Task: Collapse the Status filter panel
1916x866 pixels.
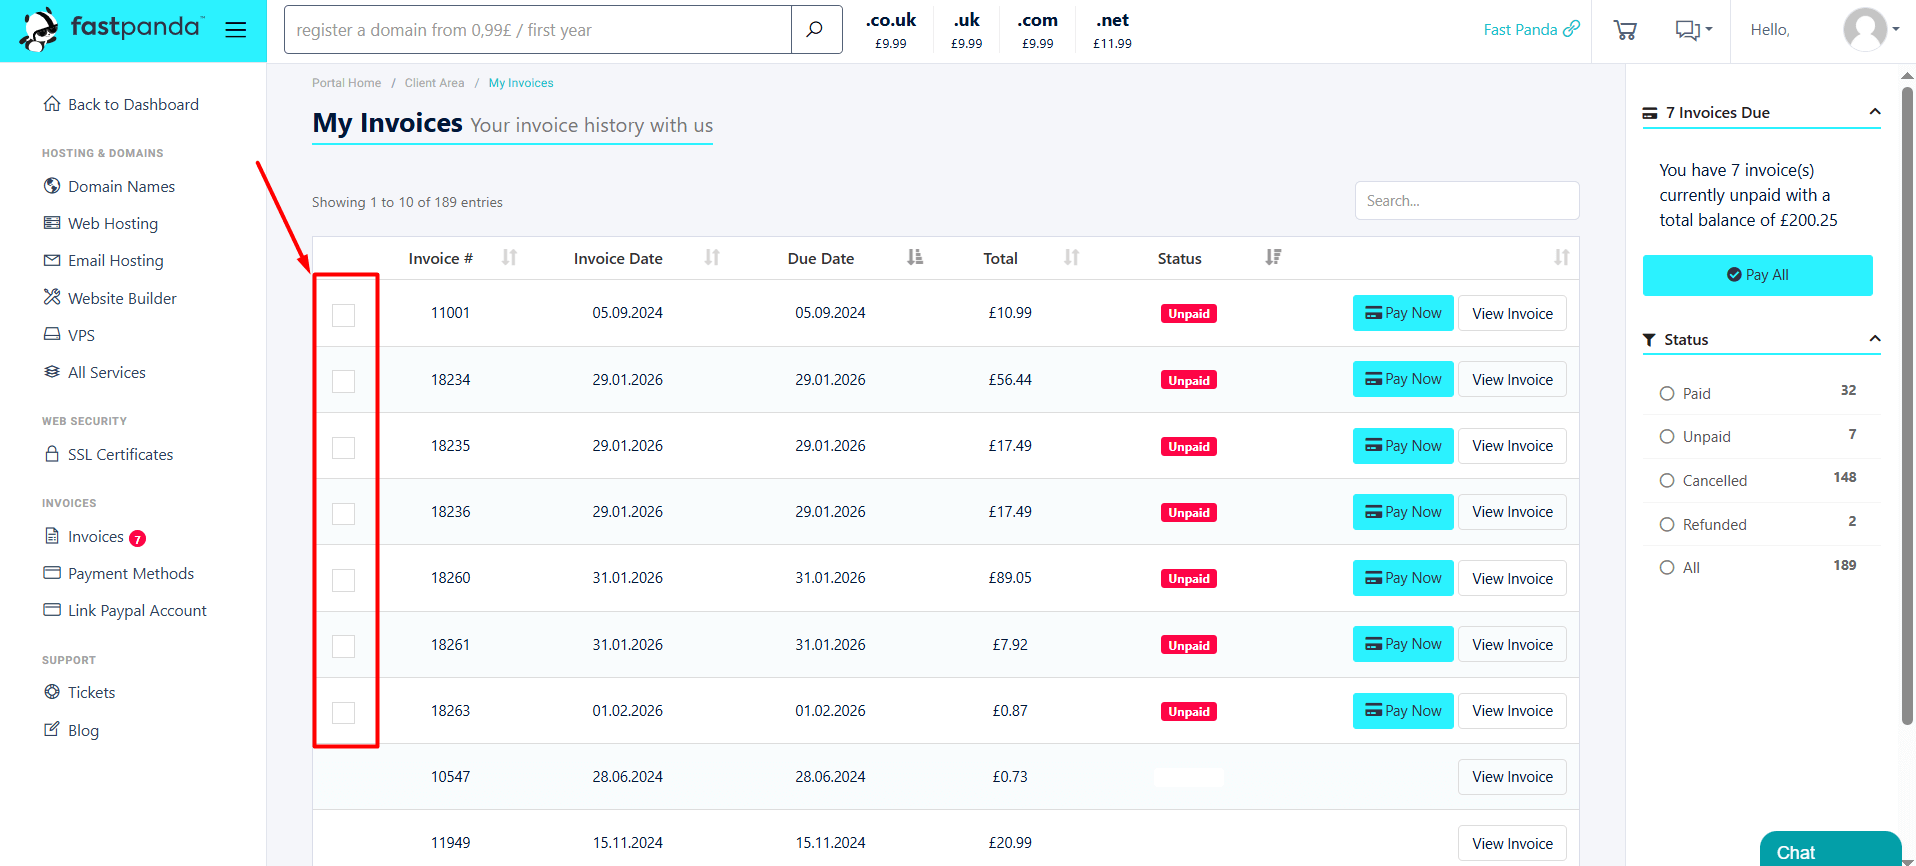Action: tap(1874, 339)
